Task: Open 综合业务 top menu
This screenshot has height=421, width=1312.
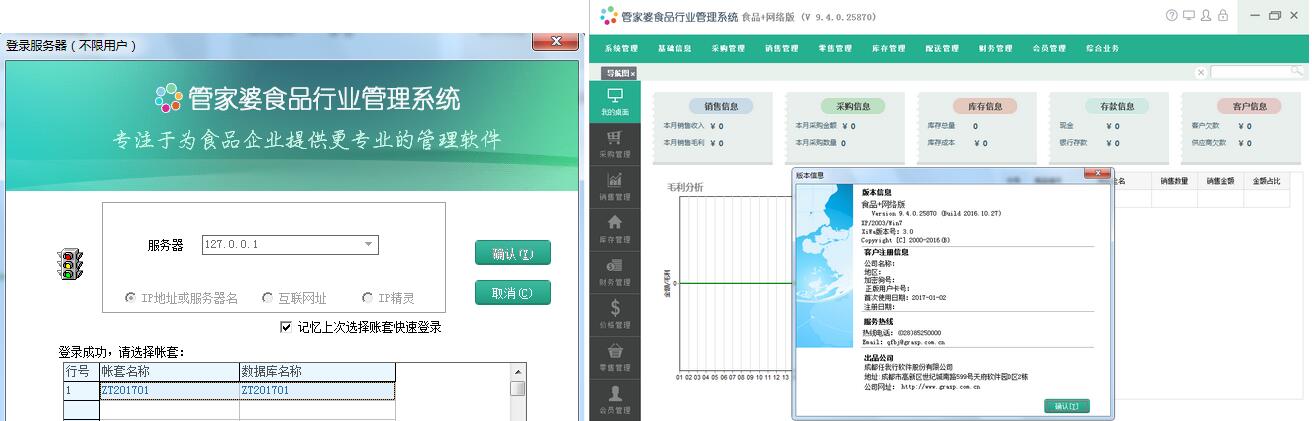Action: tap(1102, 48)
